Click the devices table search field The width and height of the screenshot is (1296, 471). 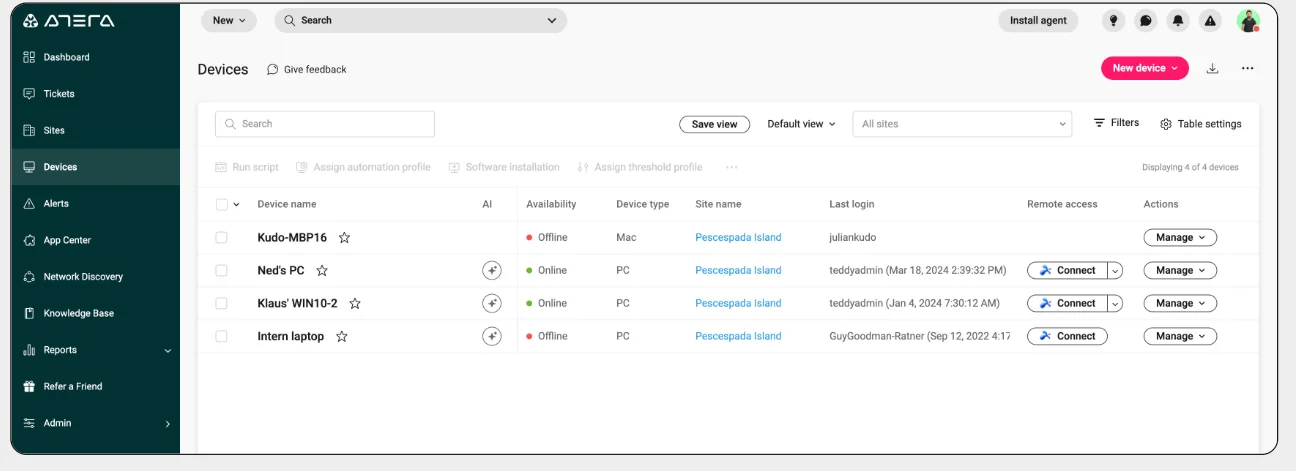click(325, 124)
